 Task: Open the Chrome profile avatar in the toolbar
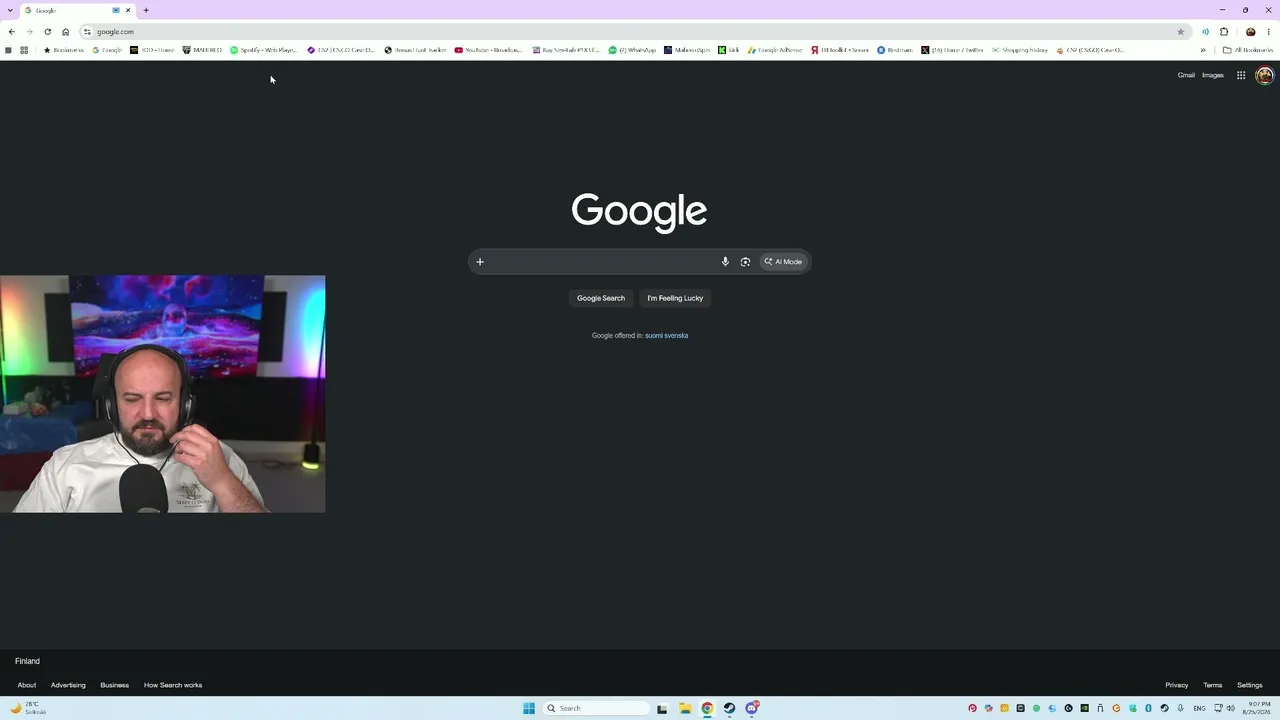1250,32
